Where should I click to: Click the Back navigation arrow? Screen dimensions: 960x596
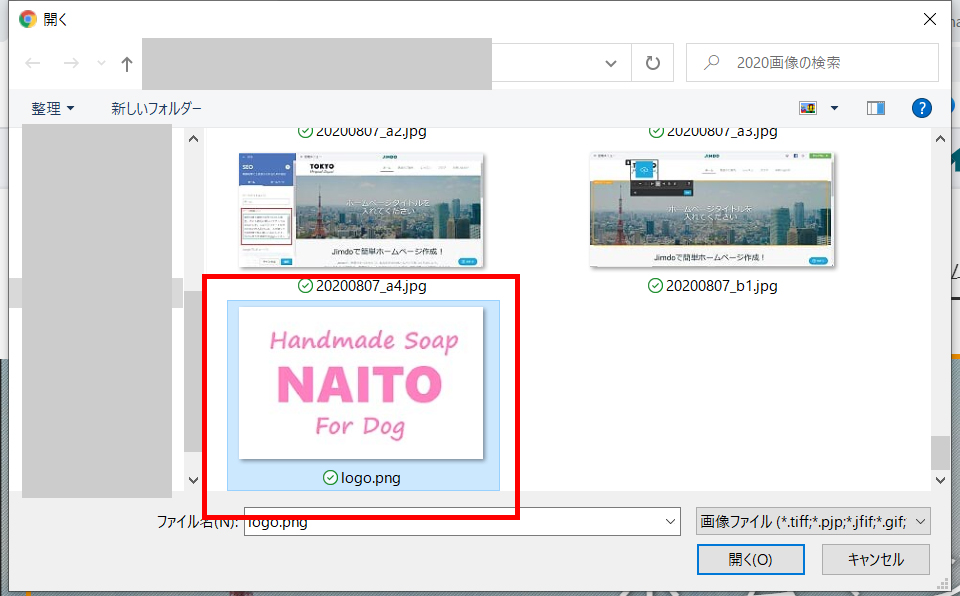pyautogui.click(x=33, y=63)
